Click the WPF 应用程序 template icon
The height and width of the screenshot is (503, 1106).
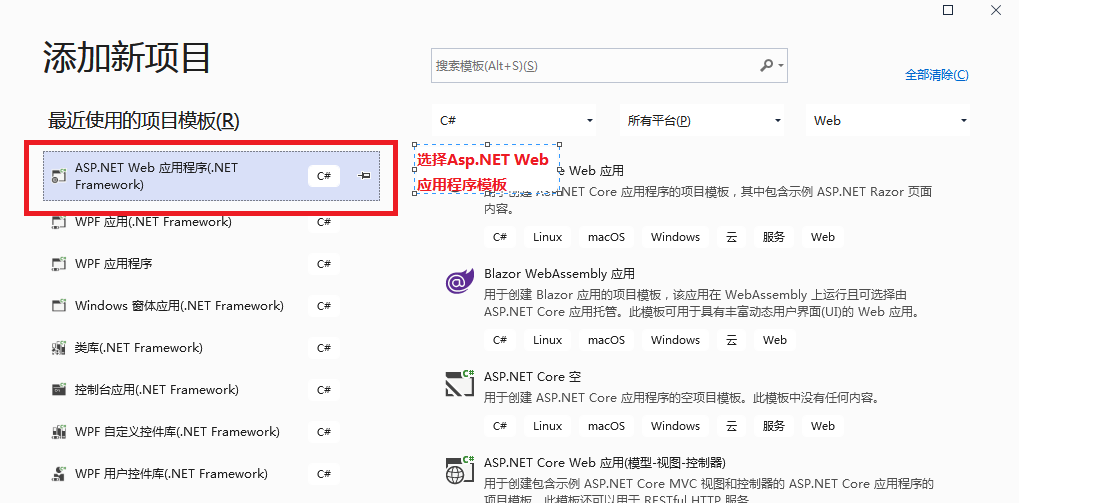coord(59,264)
